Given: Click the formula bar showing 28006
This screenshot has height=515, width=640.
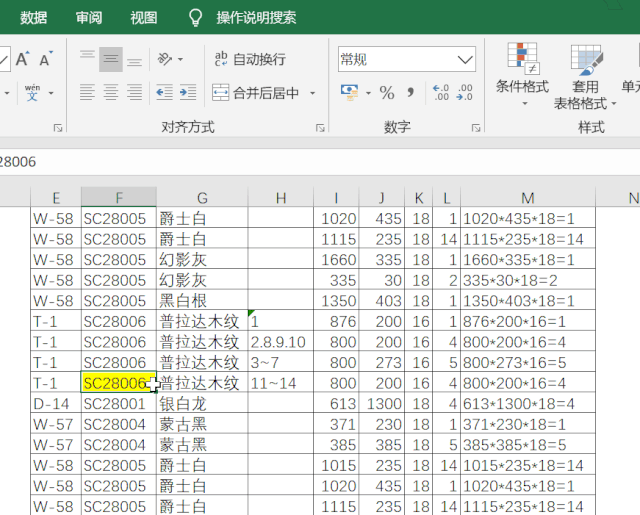Looking at the screenshot, I should 320,162.
